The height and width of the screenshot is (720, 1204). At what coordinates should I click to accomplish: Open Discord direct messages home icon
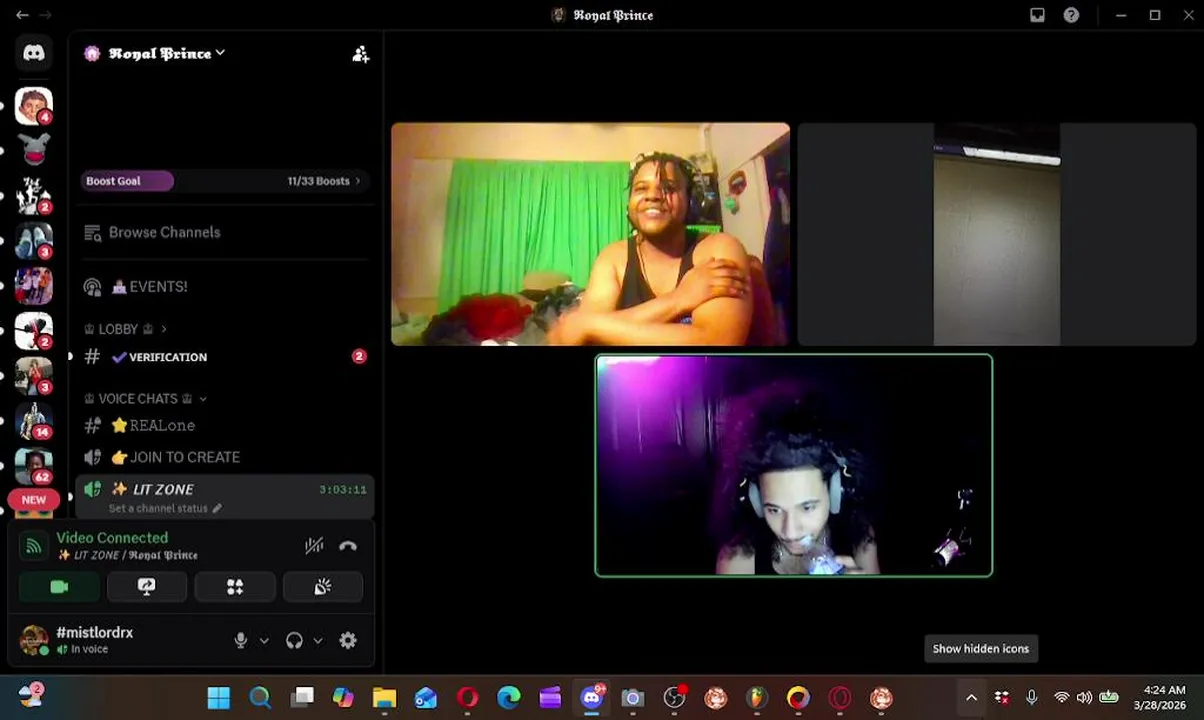[34, 53]
